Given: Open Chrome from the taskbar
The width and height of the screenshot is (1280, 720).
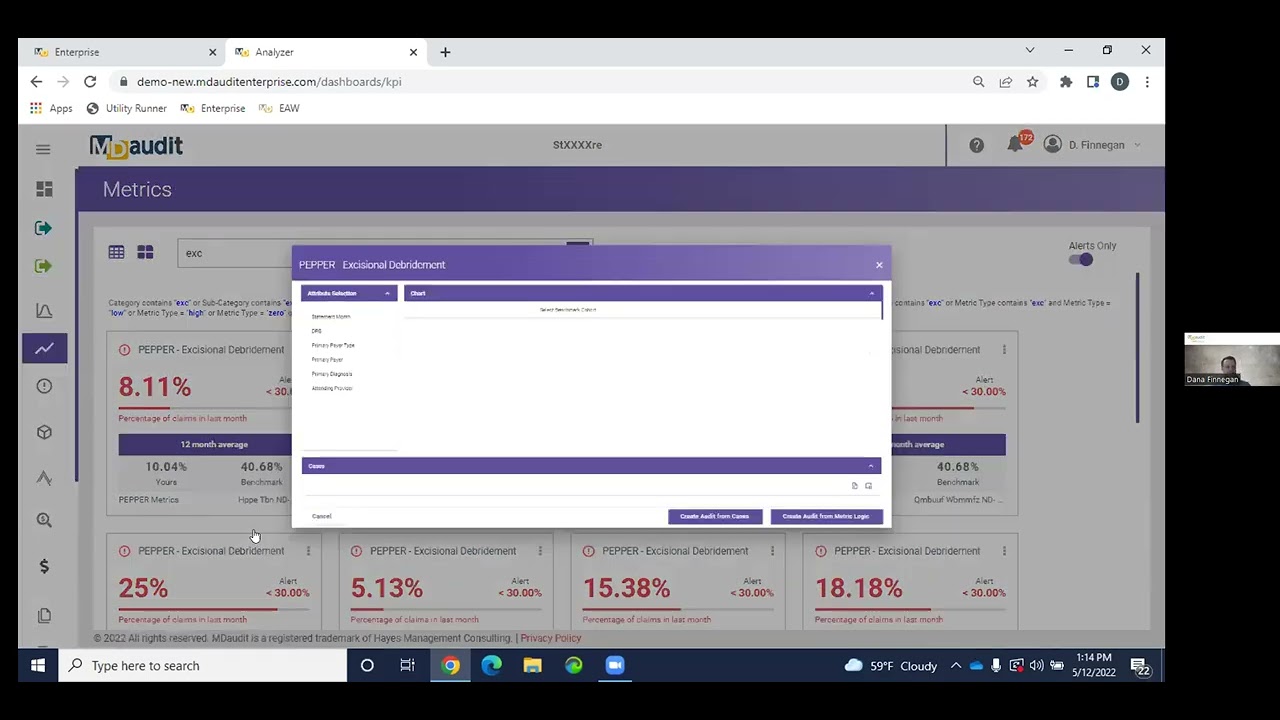Looking at the screenshot, I should coord(451,666).
